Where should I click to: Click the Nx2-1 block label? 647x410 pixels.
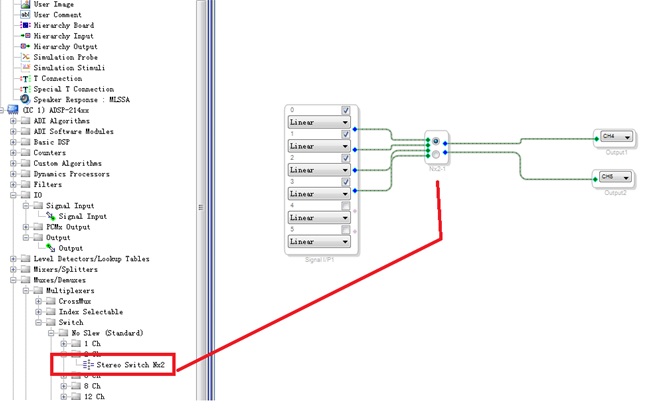point(437,169)
